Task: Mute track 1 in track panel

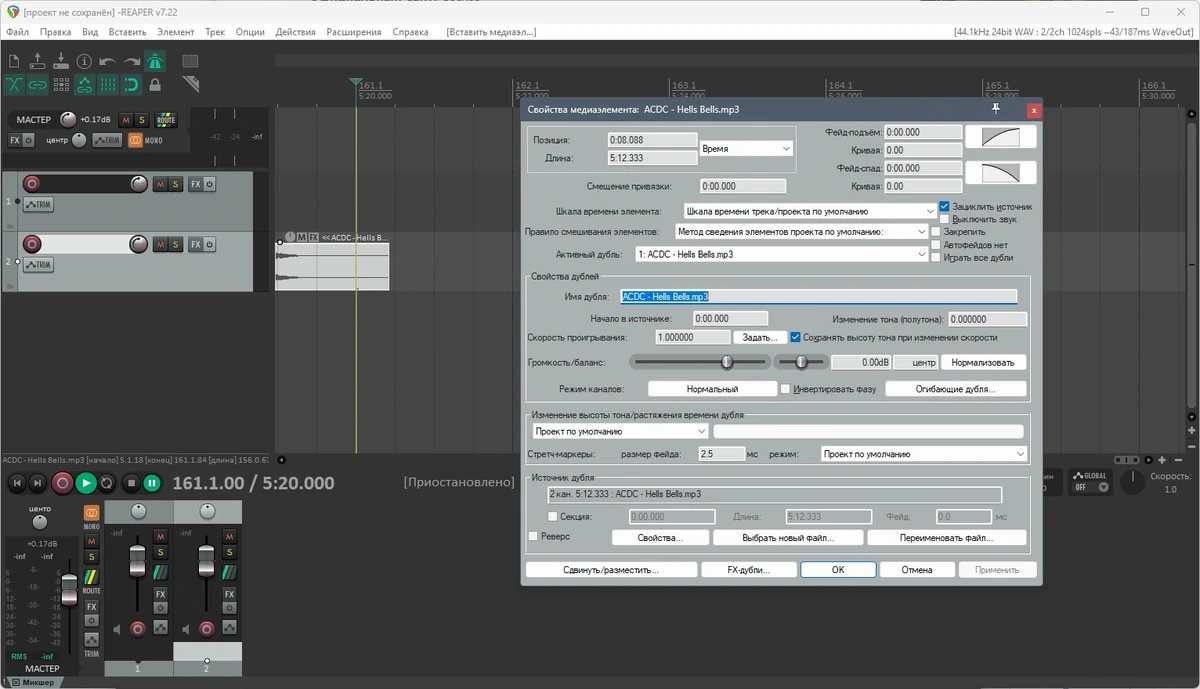Action: click(159, 184)
